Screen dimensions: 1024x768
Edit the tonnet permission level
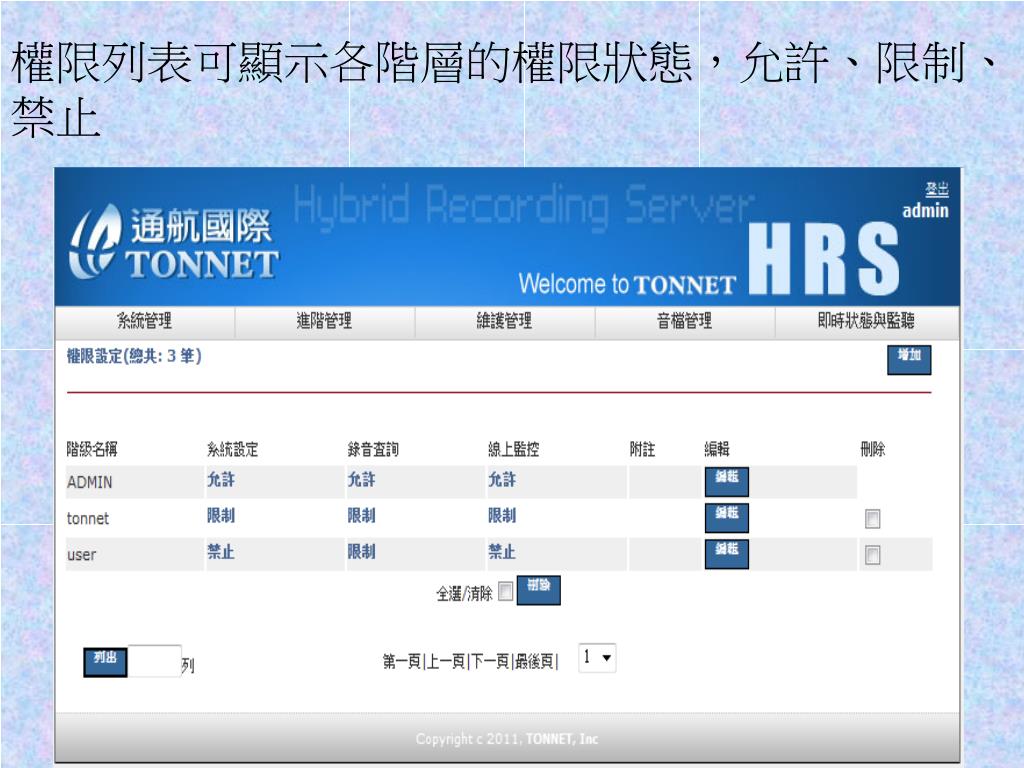click(726, 517)
